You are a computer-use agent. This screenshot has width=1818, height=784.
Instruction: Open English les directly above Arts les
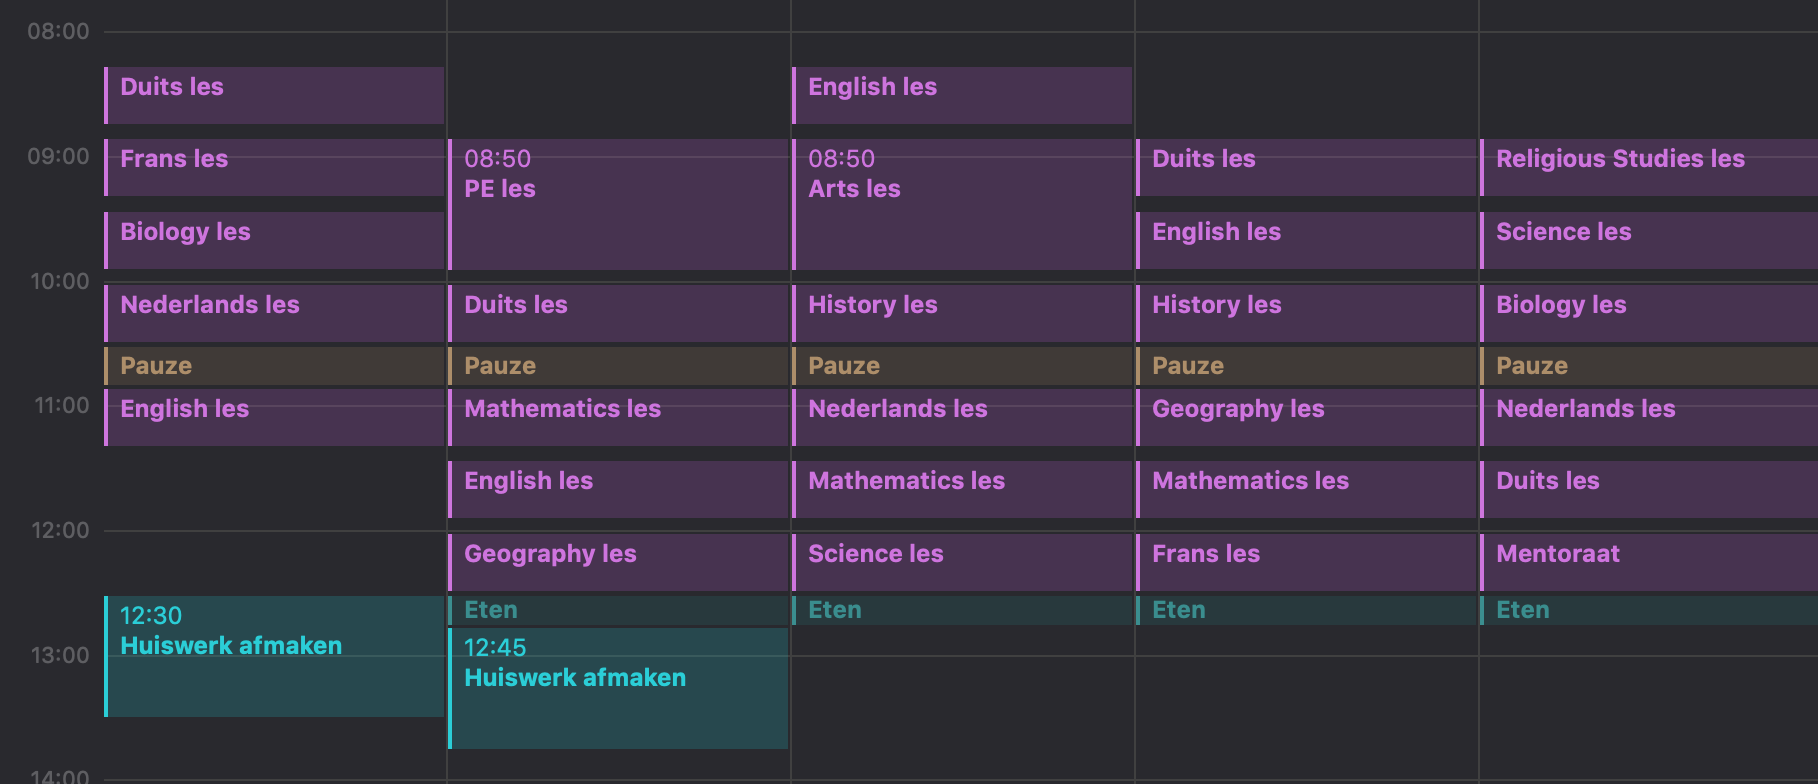(962, 95)
